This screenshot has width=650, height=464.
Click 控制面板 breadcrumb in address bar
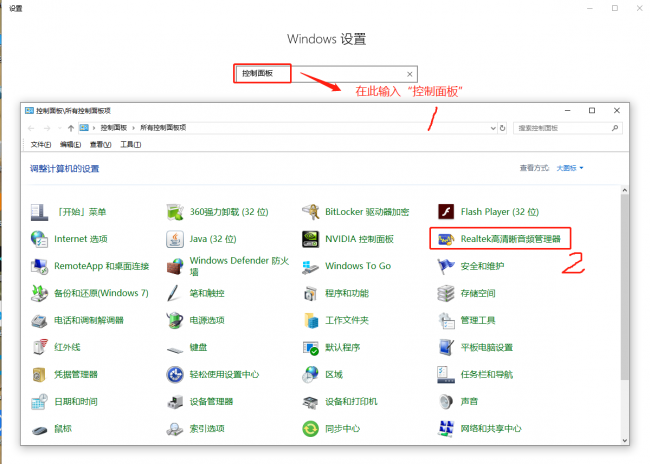(114, 128)
